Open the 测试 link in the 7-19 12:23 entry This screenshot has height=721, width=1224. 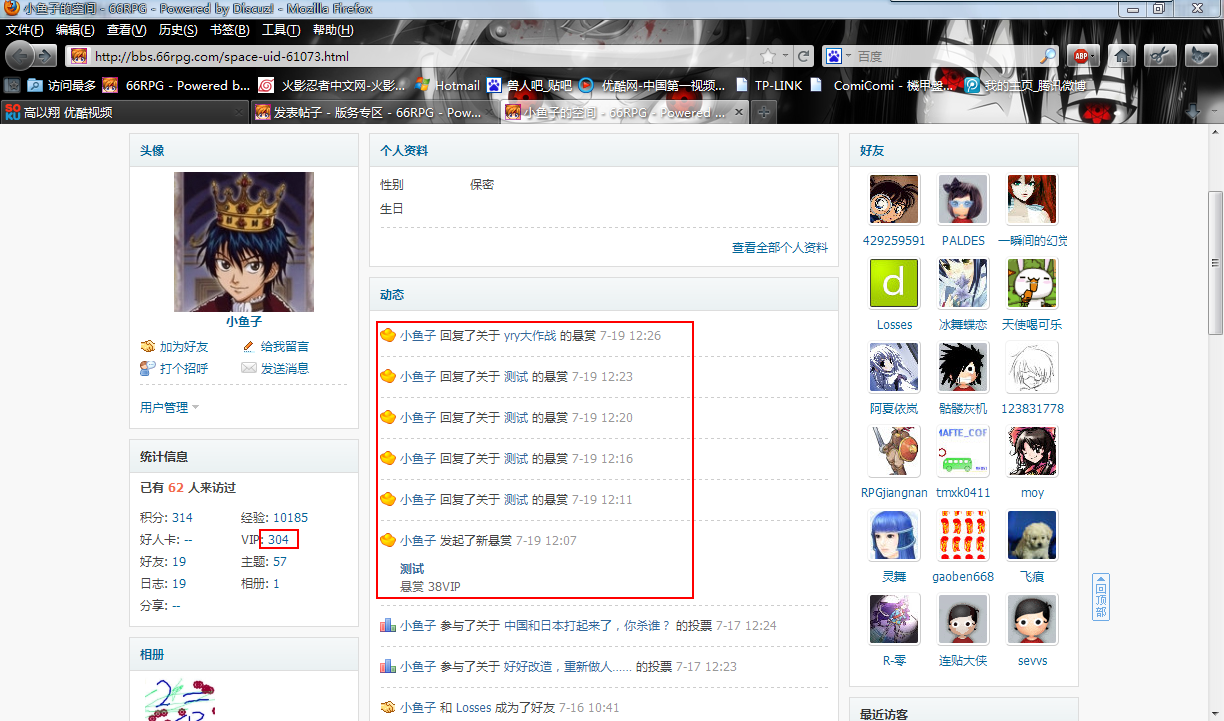point(516,377)
